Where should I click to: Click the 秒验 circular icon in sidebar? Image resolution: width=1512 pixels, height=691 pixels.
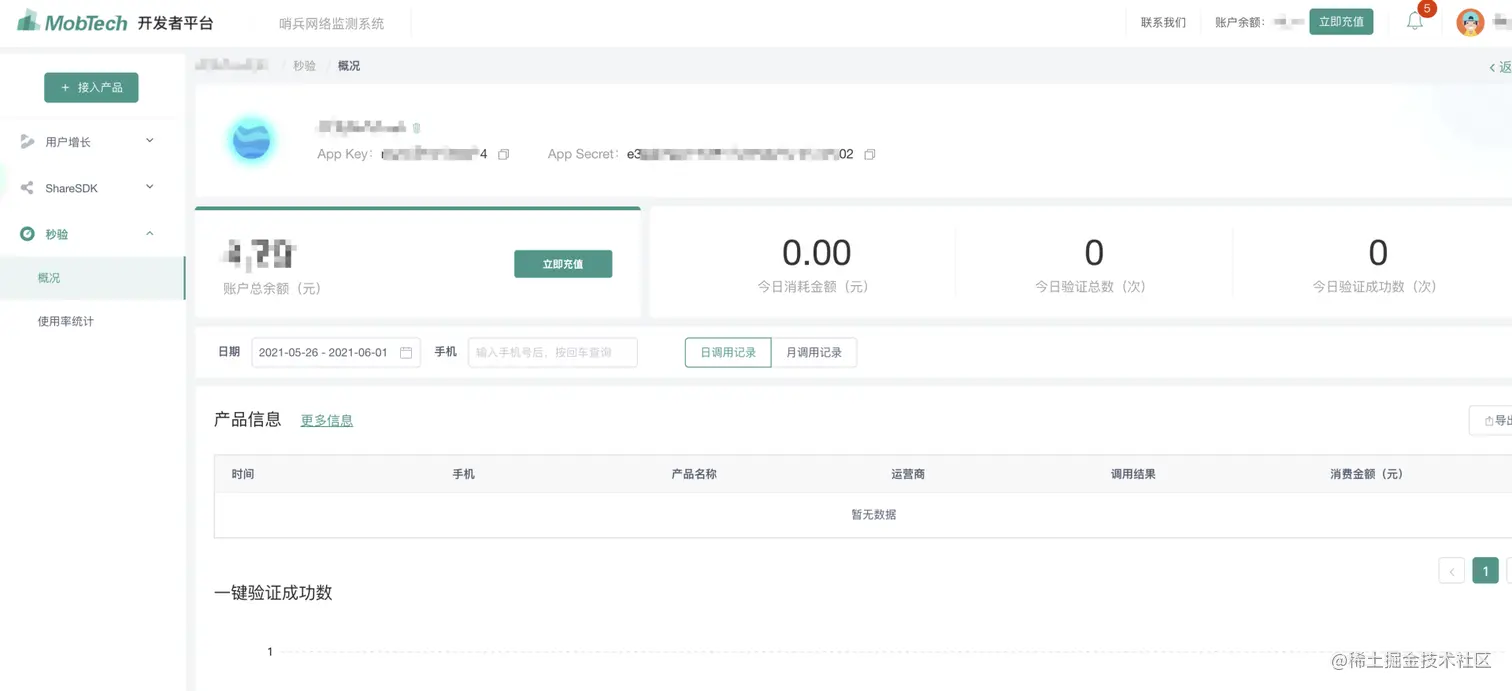tap(27, 233)
